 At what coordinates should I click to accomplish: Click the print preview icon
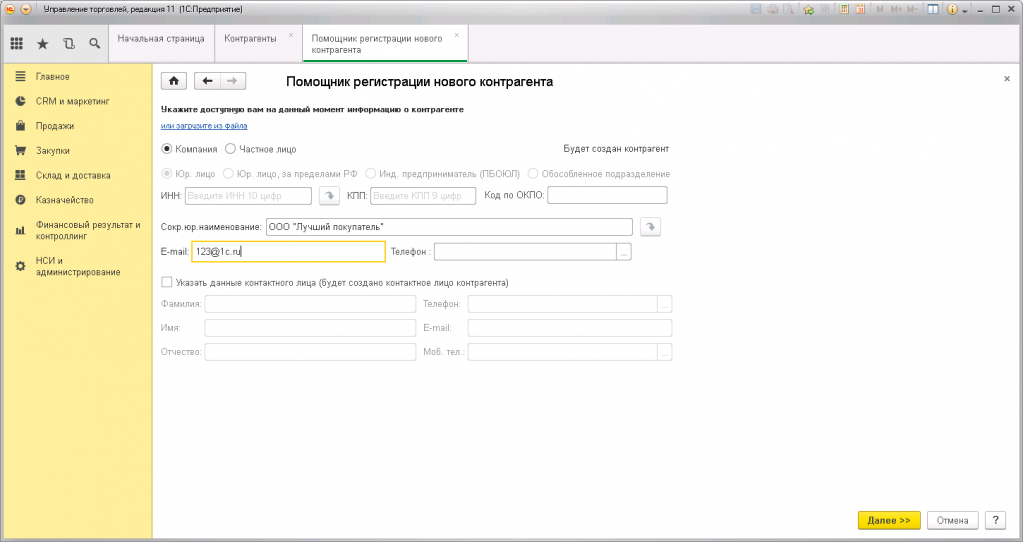[x=789, y=9]
